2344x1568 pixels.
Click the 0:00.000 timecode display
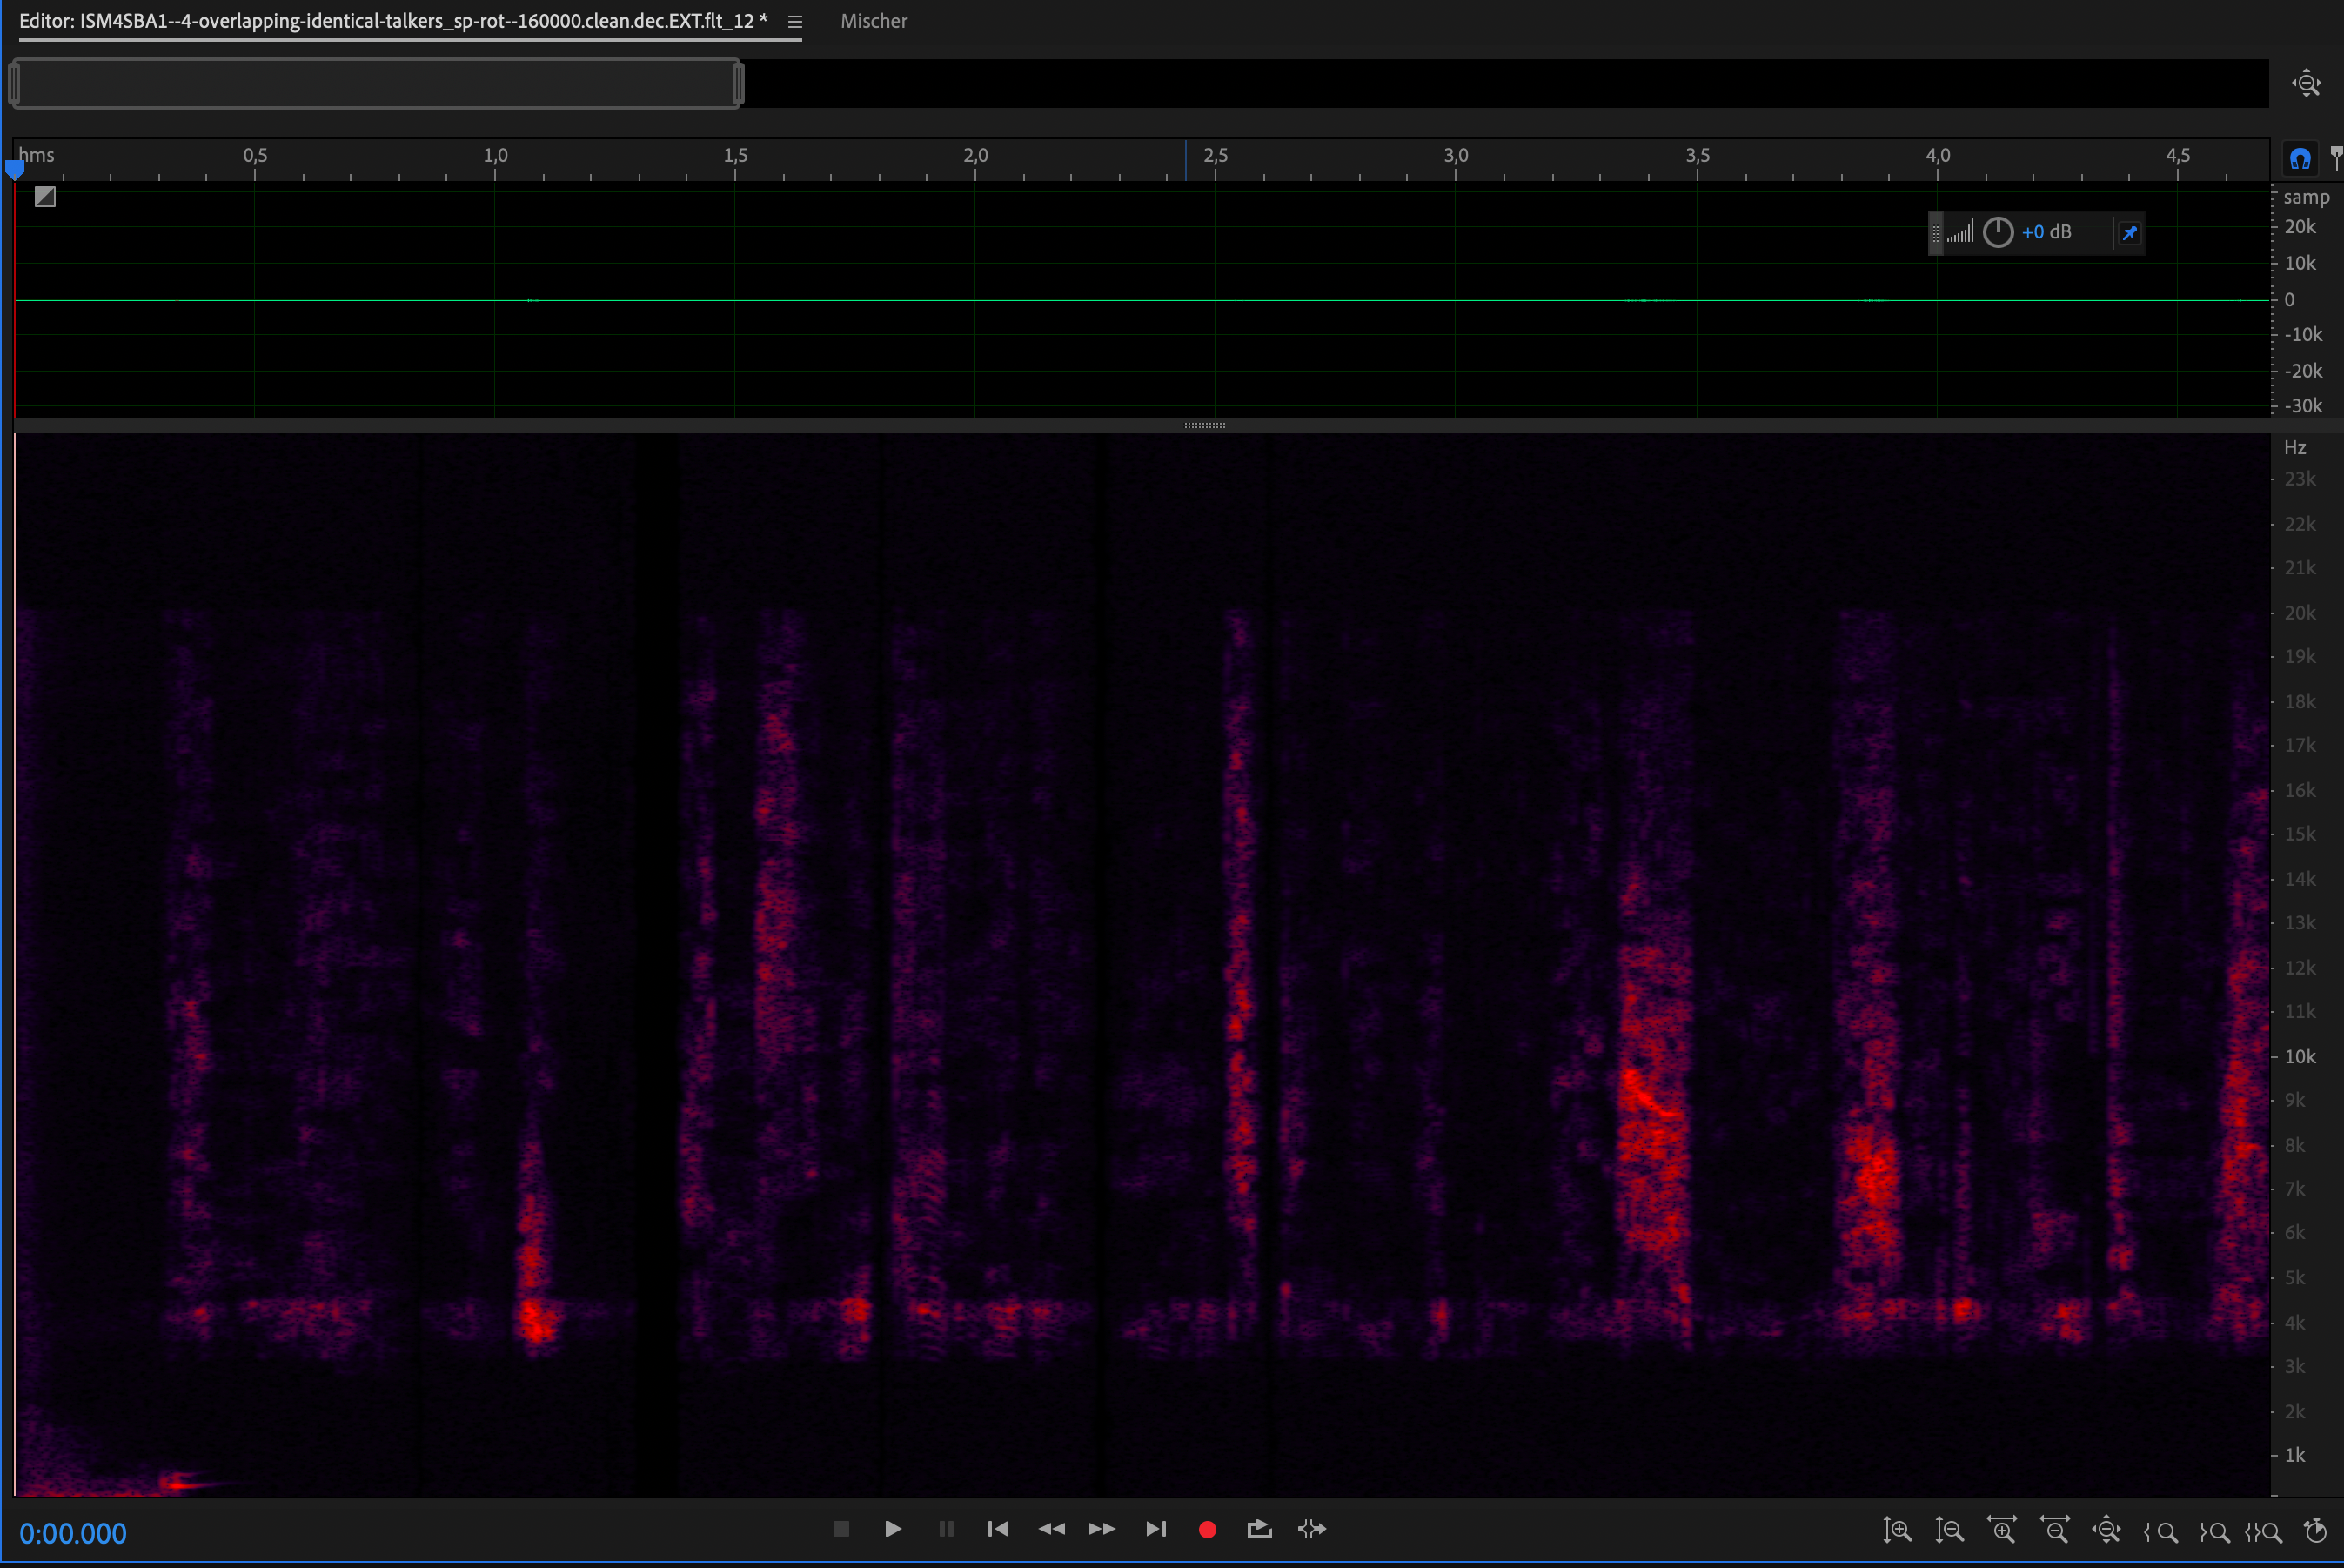(x=73, y=1533)
